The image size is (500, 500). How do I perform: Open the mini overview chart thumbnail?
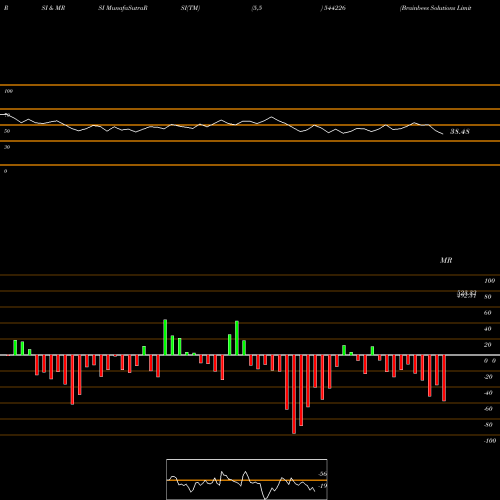pyautogui.click(x=247, y=479)
